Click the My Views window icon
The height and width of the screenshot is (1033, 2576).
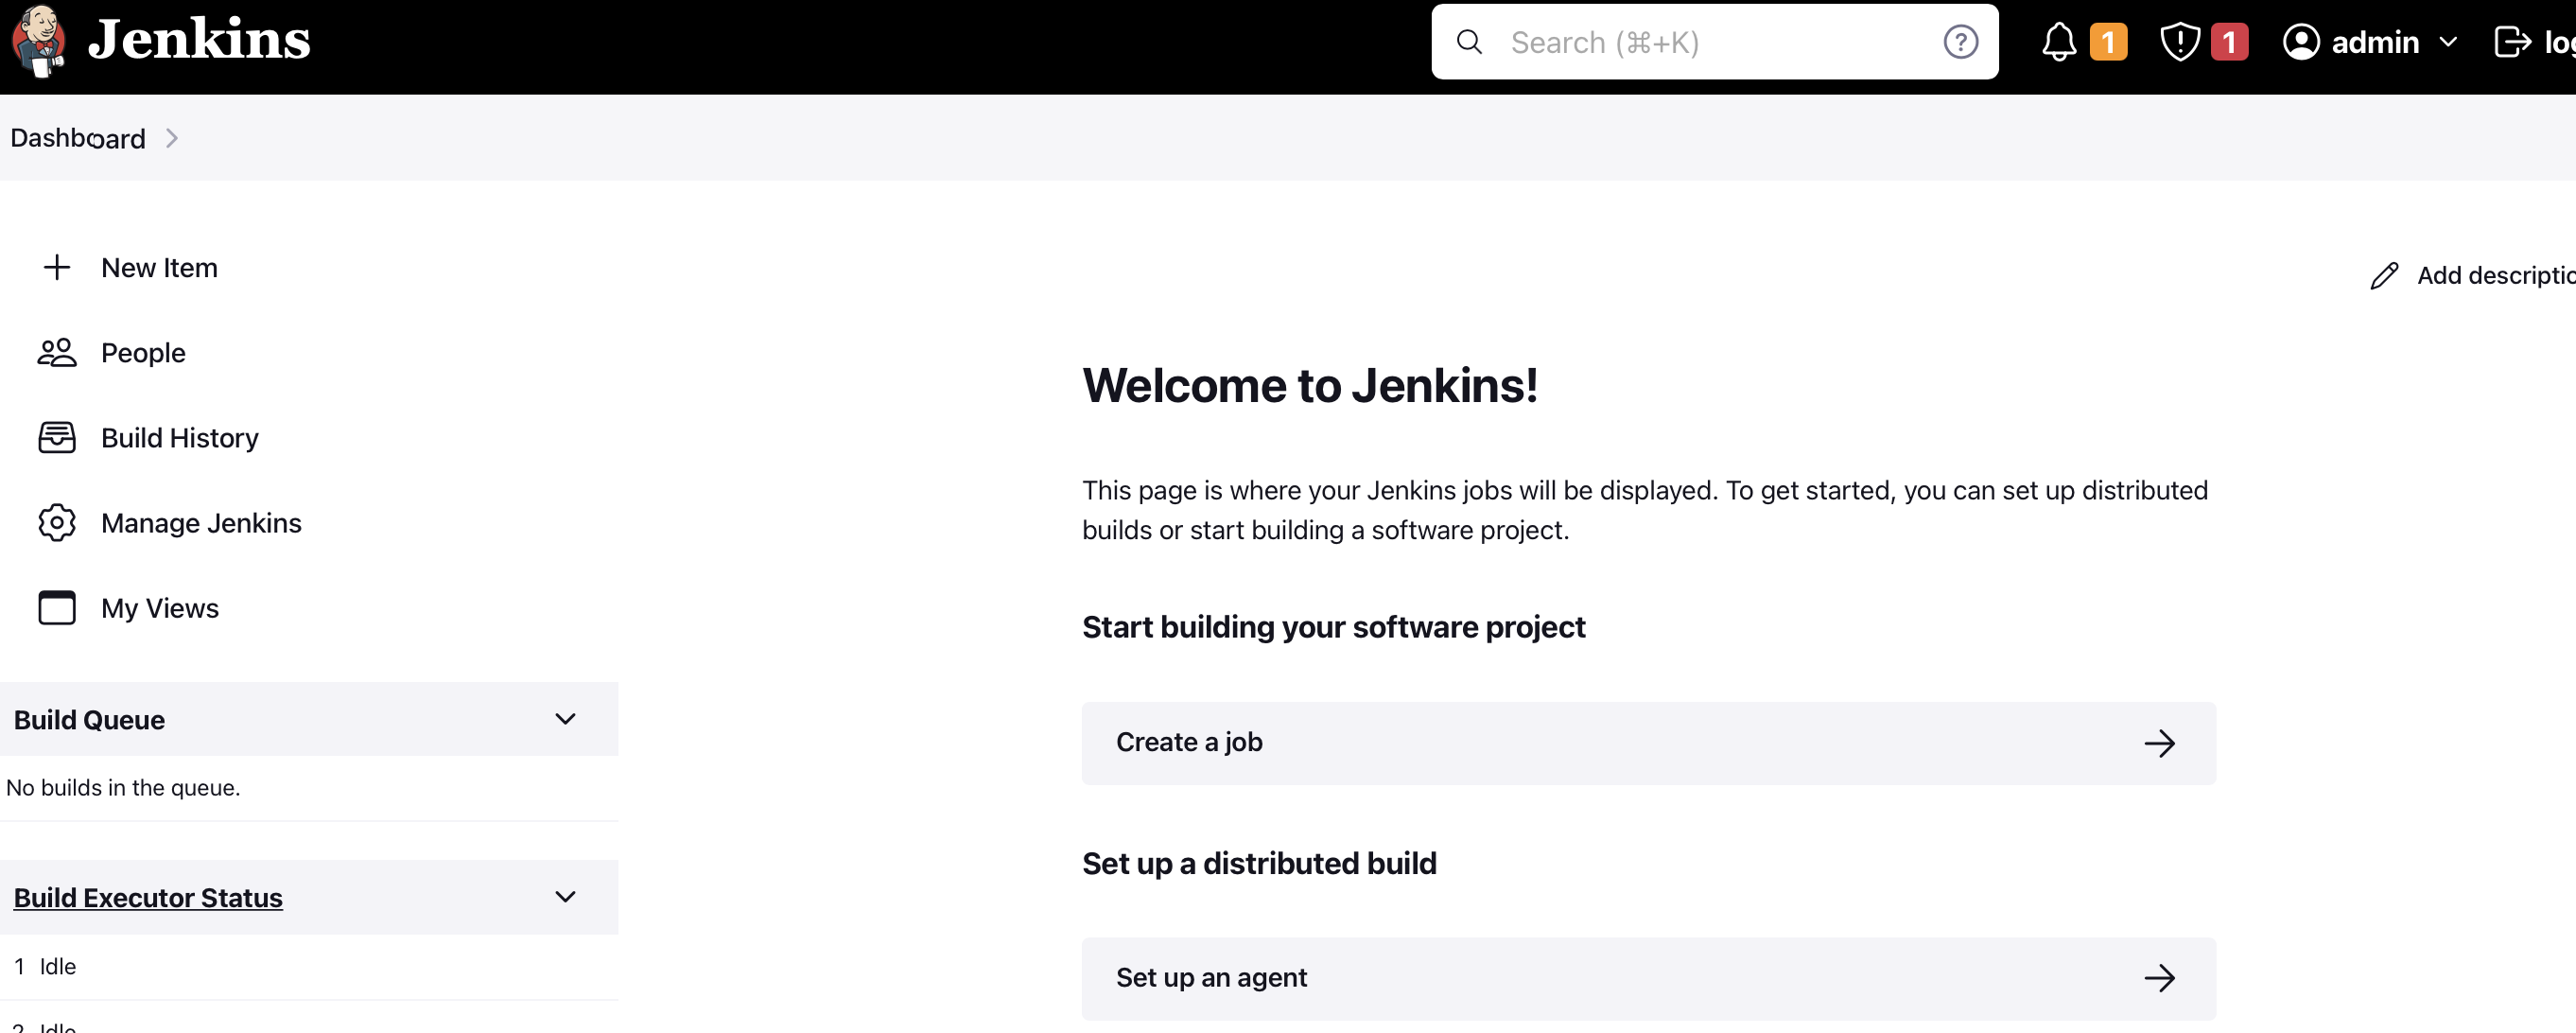coord(57,607)
